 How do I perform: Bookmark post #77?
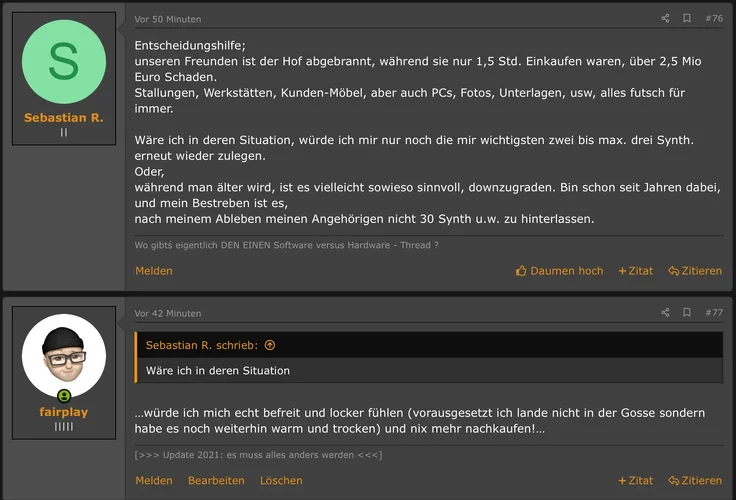coord(687,313)
